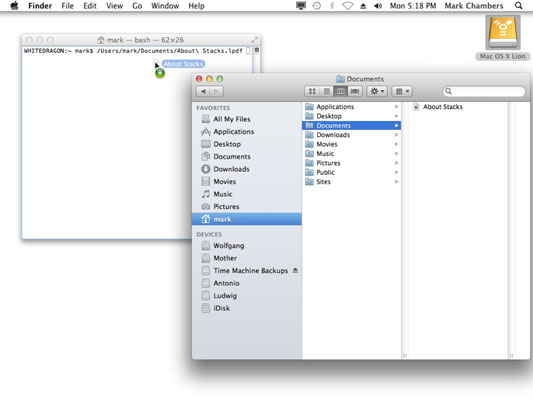The image size is (533, 400).
Task: Click the Time Machine menu bar icon
Action: pyautogui.click(x=317, y=6)
